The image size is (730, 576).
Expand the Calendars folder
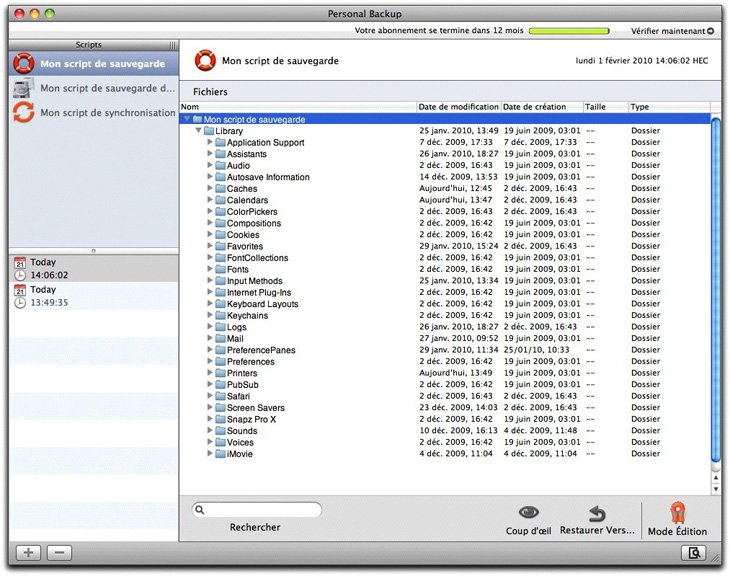click(210, 200)
